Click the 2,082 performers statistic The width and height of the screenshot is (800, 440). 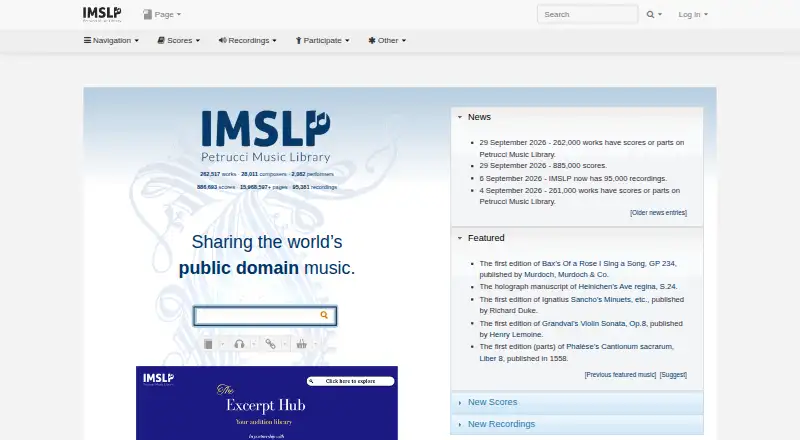tap(312, 174)
